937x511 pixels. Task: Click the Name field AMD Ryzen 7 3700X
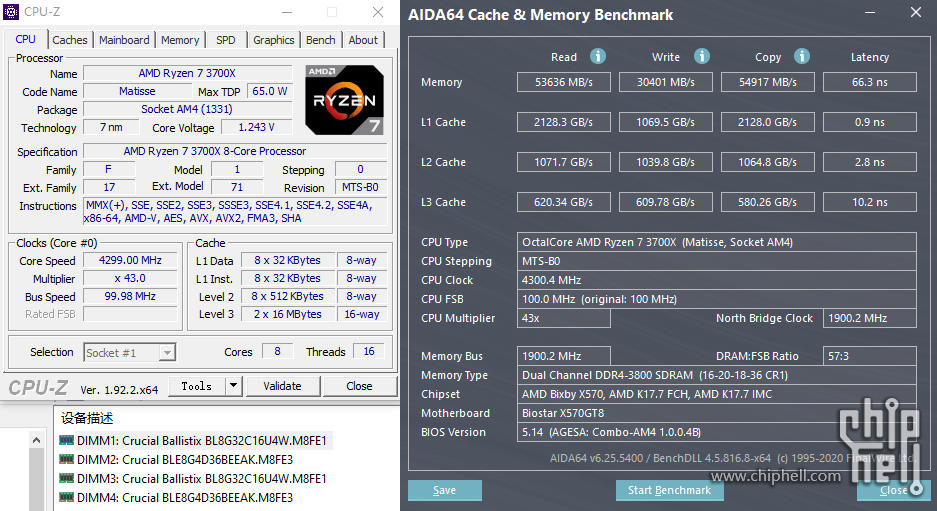pyautogui.click(x=187, y=73)
